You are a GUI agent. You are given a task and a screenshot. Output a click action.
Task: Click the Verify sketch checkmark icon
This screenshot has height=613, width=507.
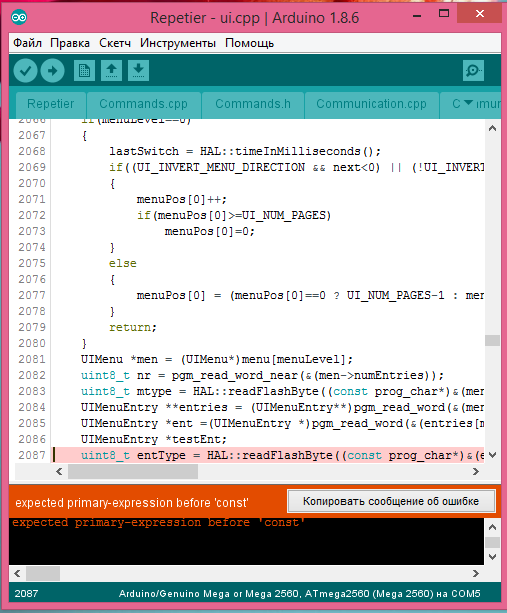pyautogui.click(x=25, y=71)
